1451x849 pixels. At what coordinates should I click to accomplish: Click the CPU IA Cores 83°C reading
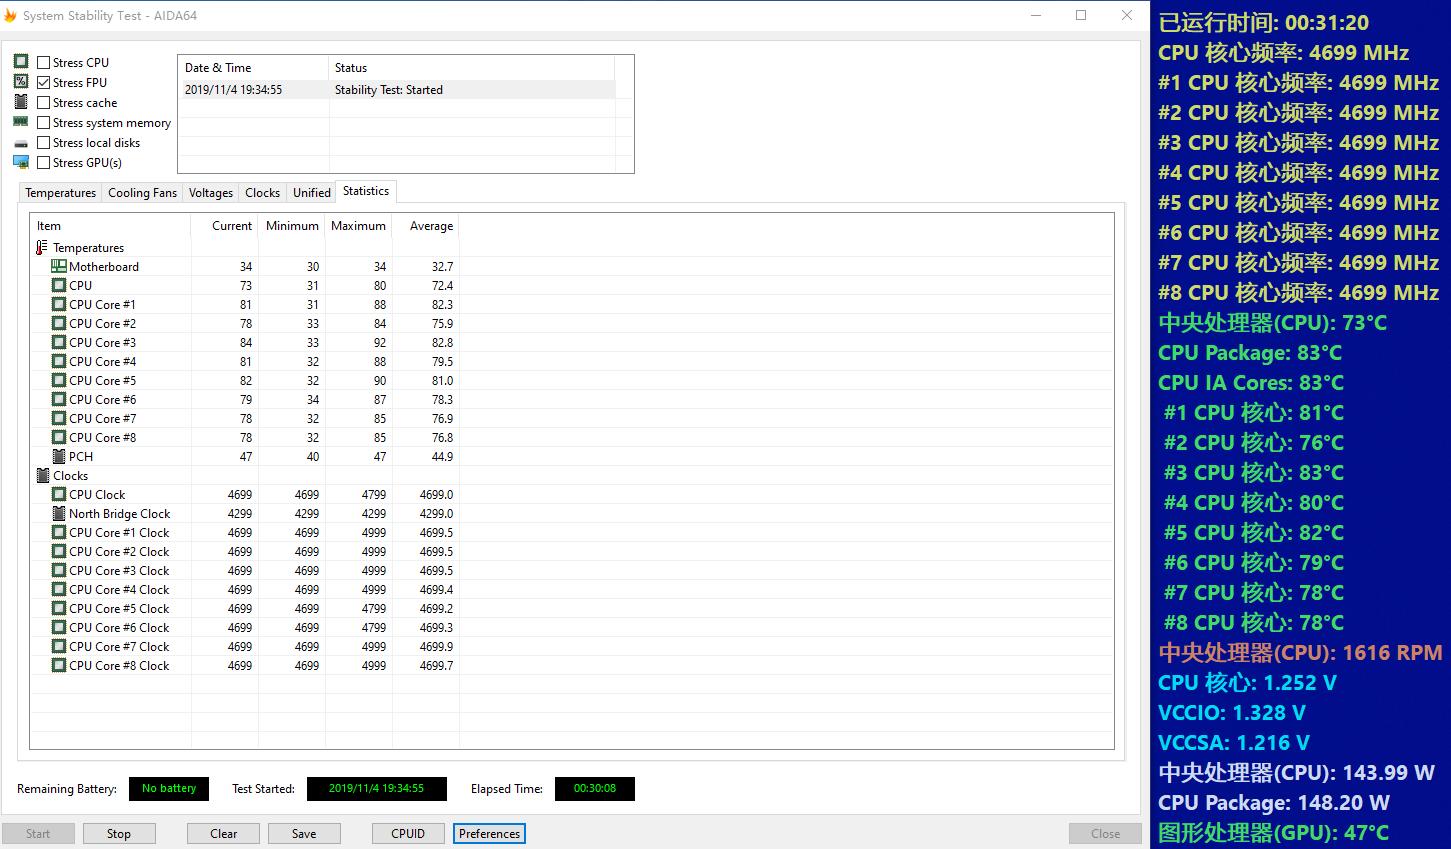(x=1251, y=383)
